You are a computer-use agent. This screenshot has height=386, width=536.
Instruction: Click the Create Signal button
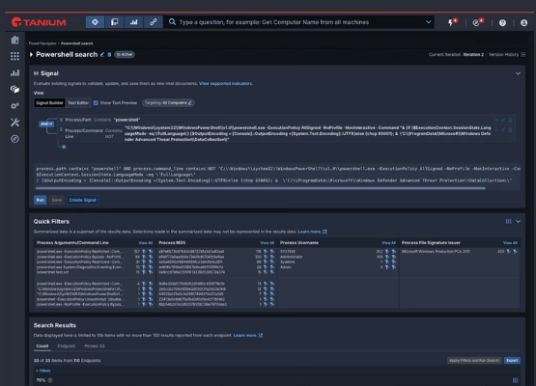coord(83,200)
